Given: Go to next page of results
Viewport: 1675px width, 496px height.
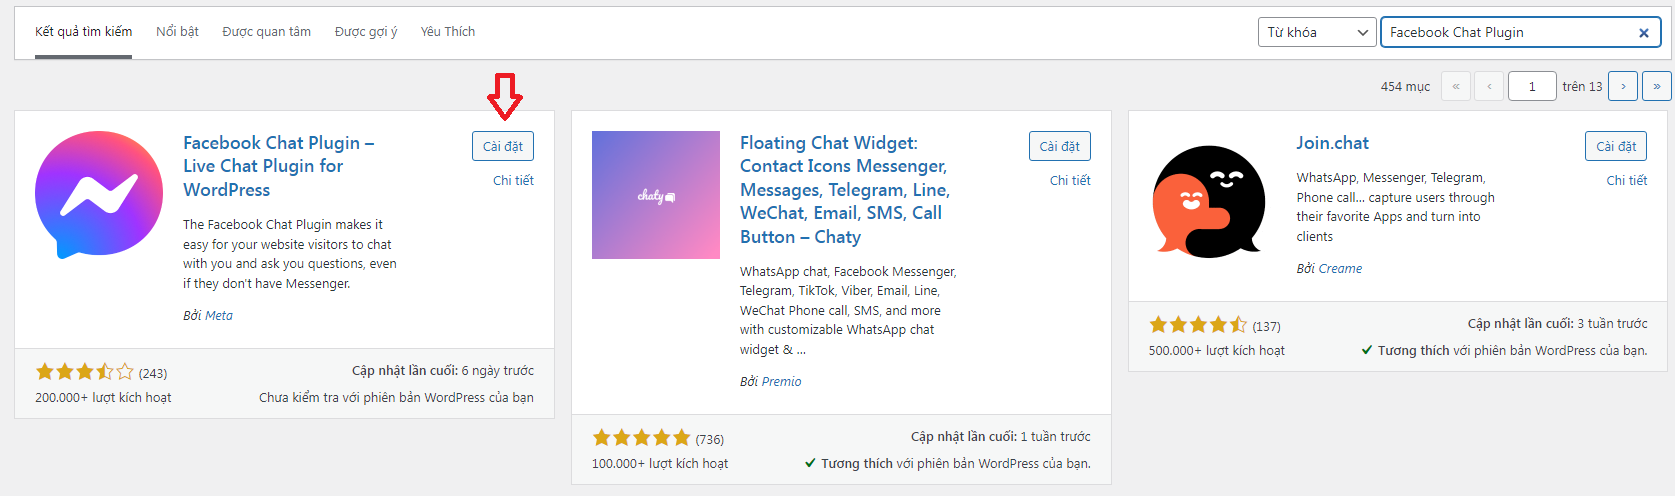Looking at the screenshot, I should (x=1623, y=86).
